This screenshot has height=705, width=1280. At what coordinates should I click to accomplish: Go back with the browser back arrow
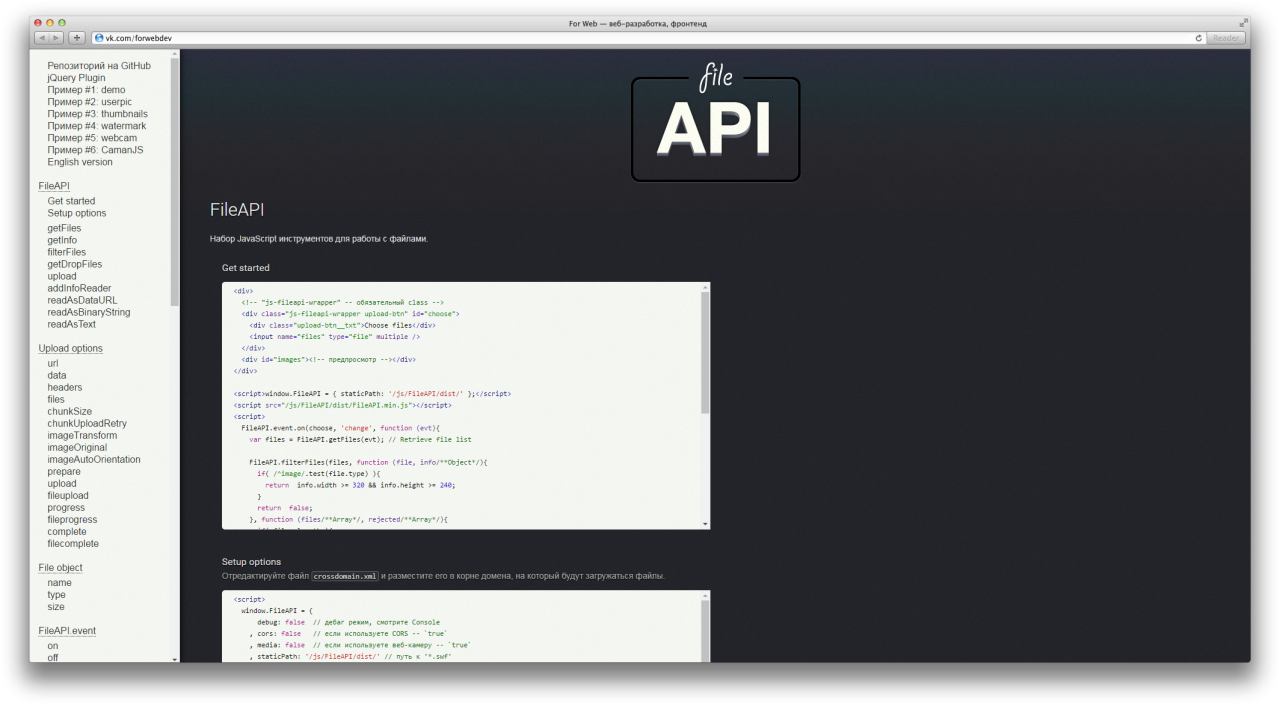[42, 38]
